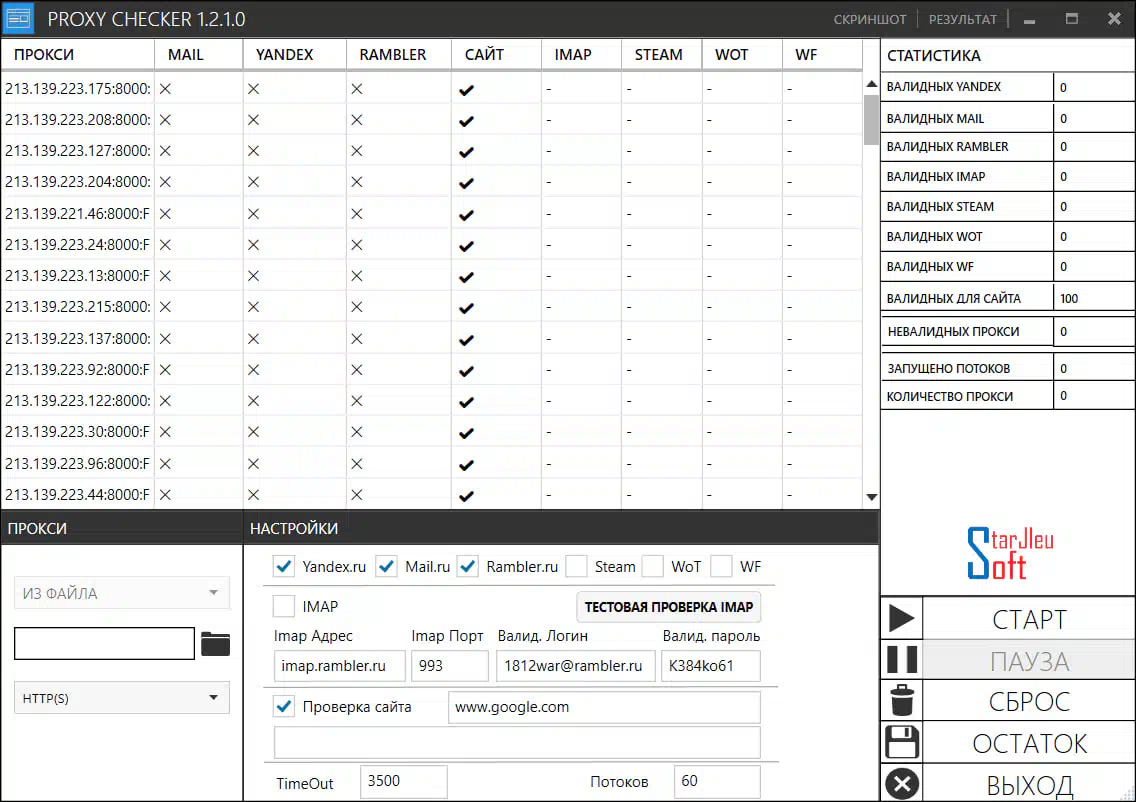This screenshot has width=1136, height=802.
Task: Click the Валид. Логин field
Action: (x=575, y=666)
